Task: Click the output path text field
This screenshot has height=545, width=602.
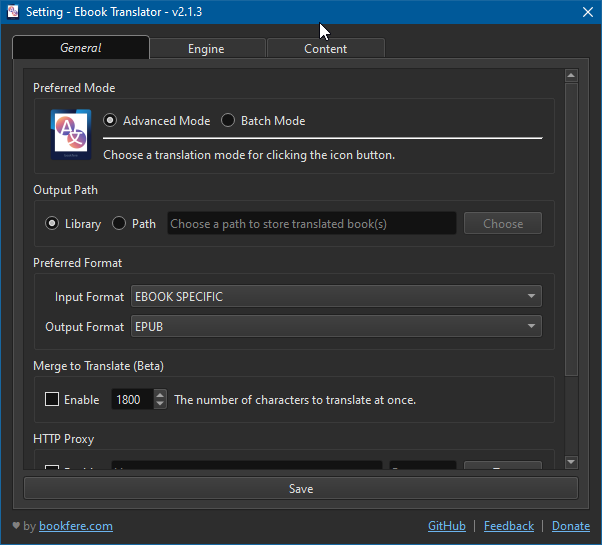Action: (312, 223)
